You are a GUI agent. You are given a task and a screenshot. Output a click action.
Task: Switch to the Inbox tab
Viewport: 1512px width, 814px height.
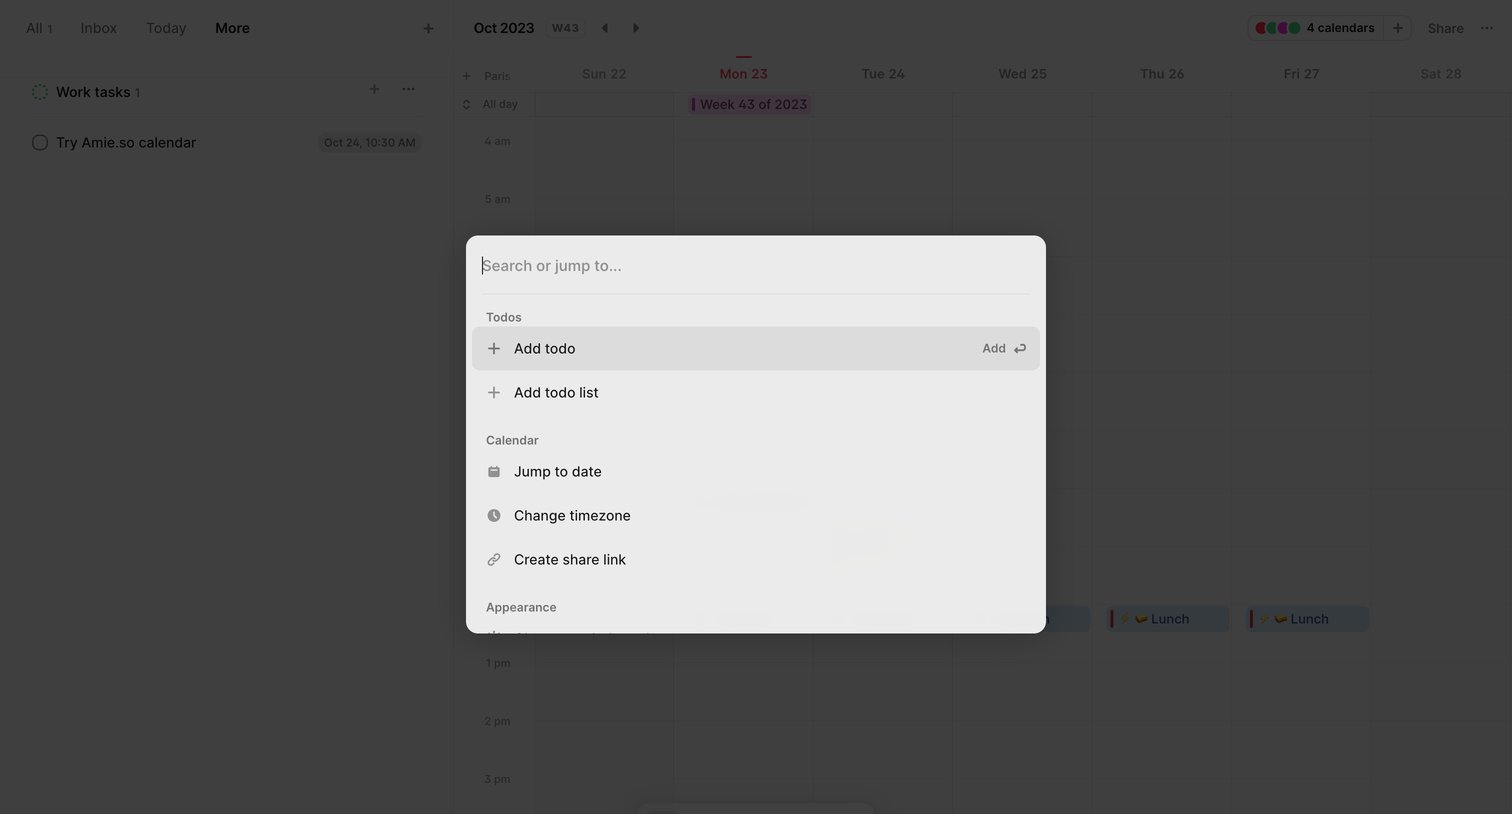tap(99, 28)
